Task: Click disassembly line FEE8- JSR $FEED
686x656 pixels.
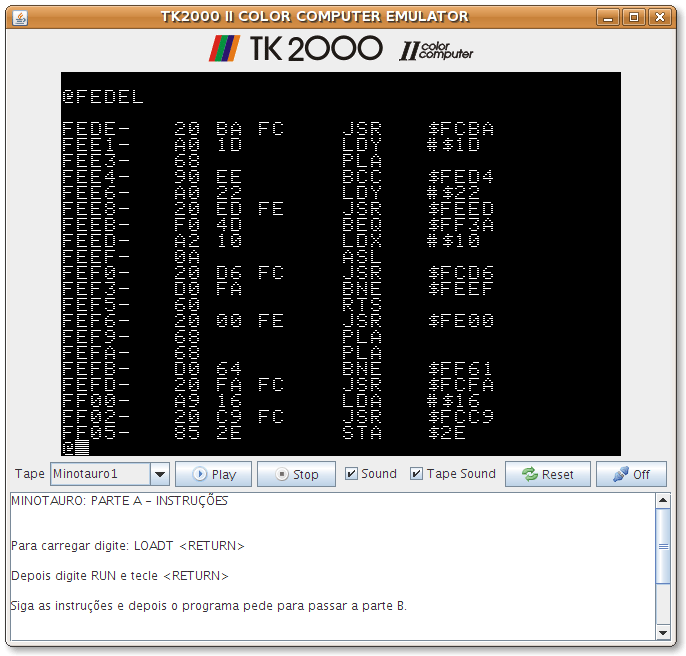Action: click(x=278, y=209)
